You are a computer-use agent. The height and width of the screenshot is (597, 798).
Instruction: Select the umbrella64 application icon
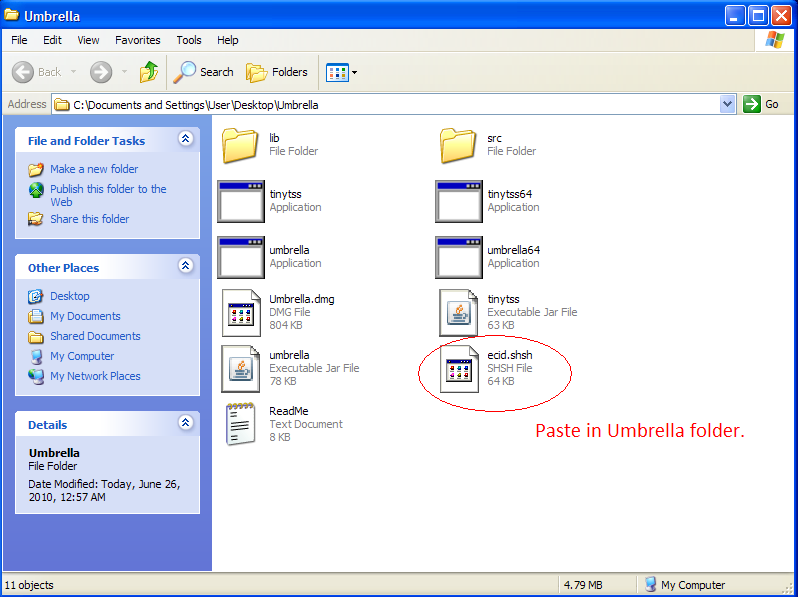click(459, 257)
